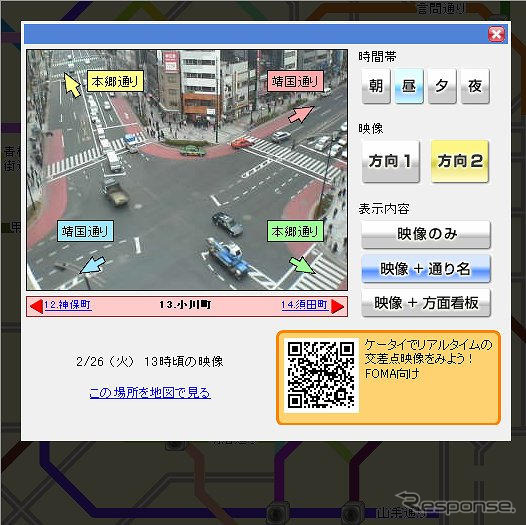Click current intersection title 13.小川町
The width and height of the screenshot is (526, 525).
click(x=186, y=305)
